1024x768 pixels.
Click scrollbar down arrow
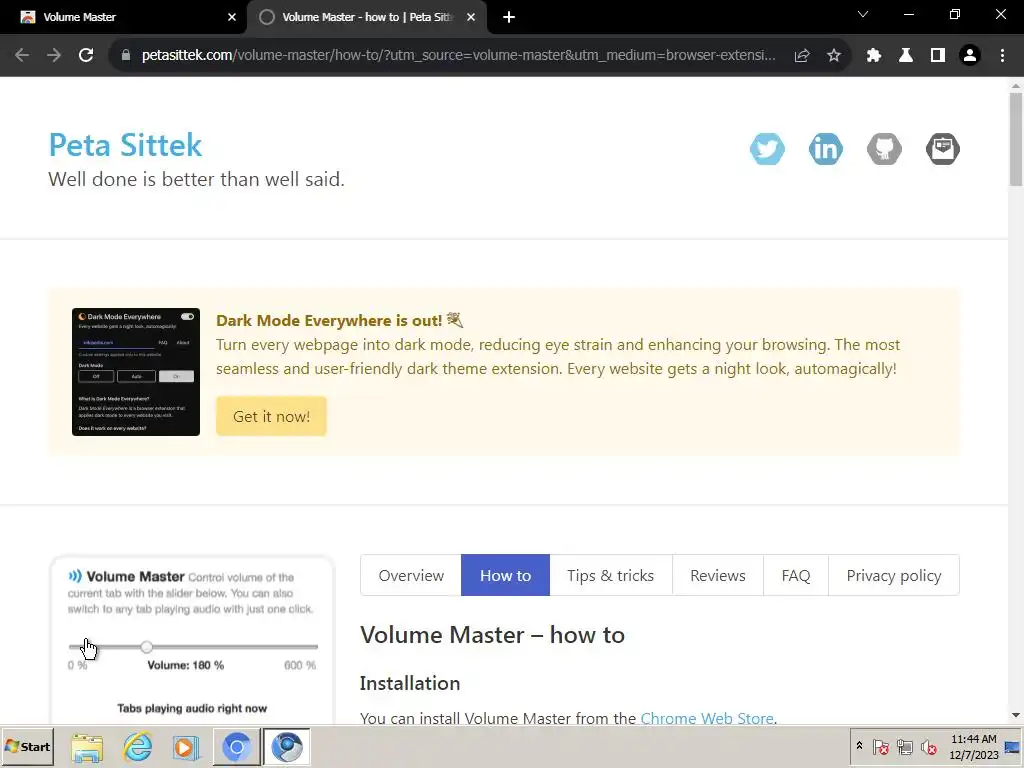tap(1016, 716)
